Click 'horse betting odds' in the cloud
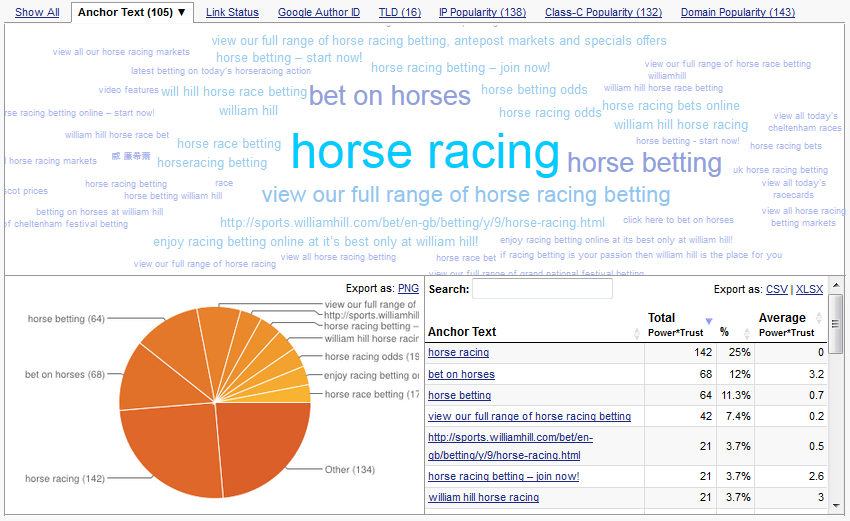Image resolution: width=850 pixels, height=521 pixels. point(535,89)
